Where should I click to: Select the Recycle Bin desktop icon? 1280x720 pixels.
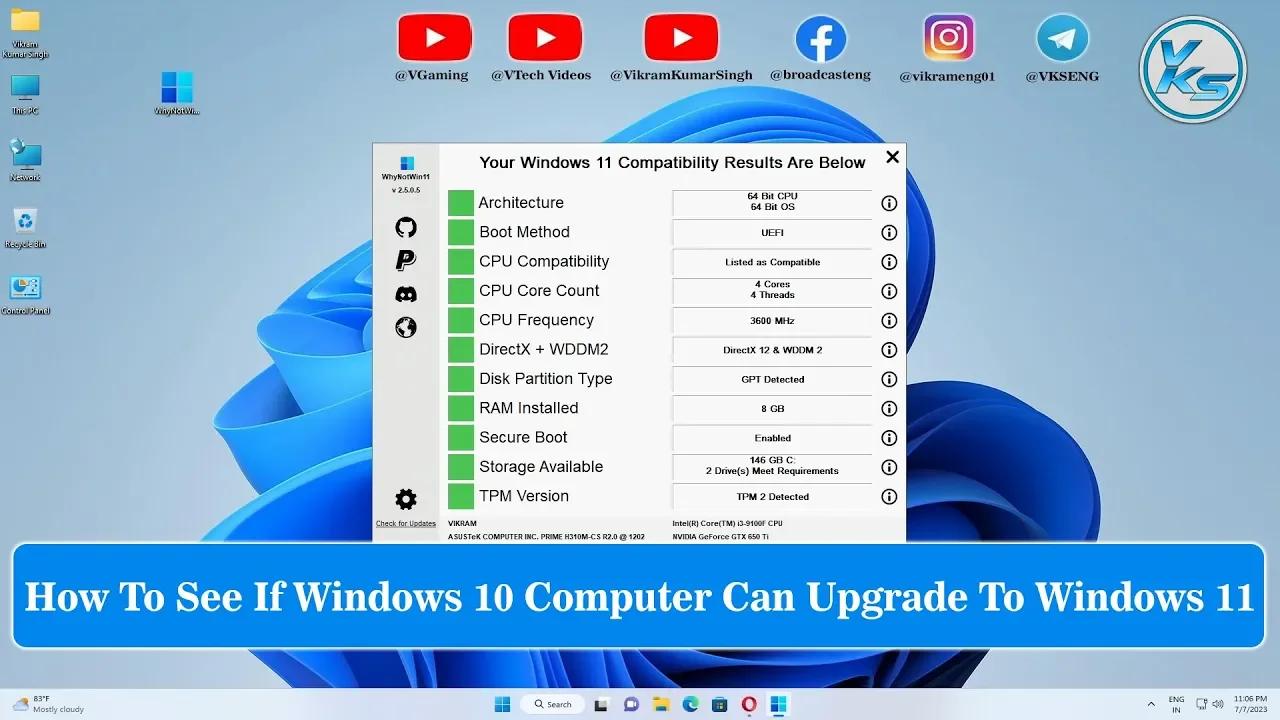[25, 228]
